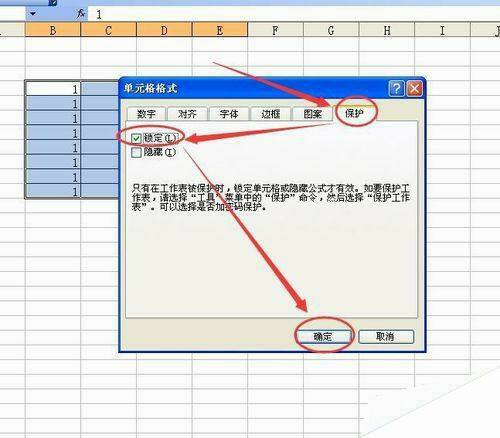
Task: Select column E header
Action: (x=220, y=30)
